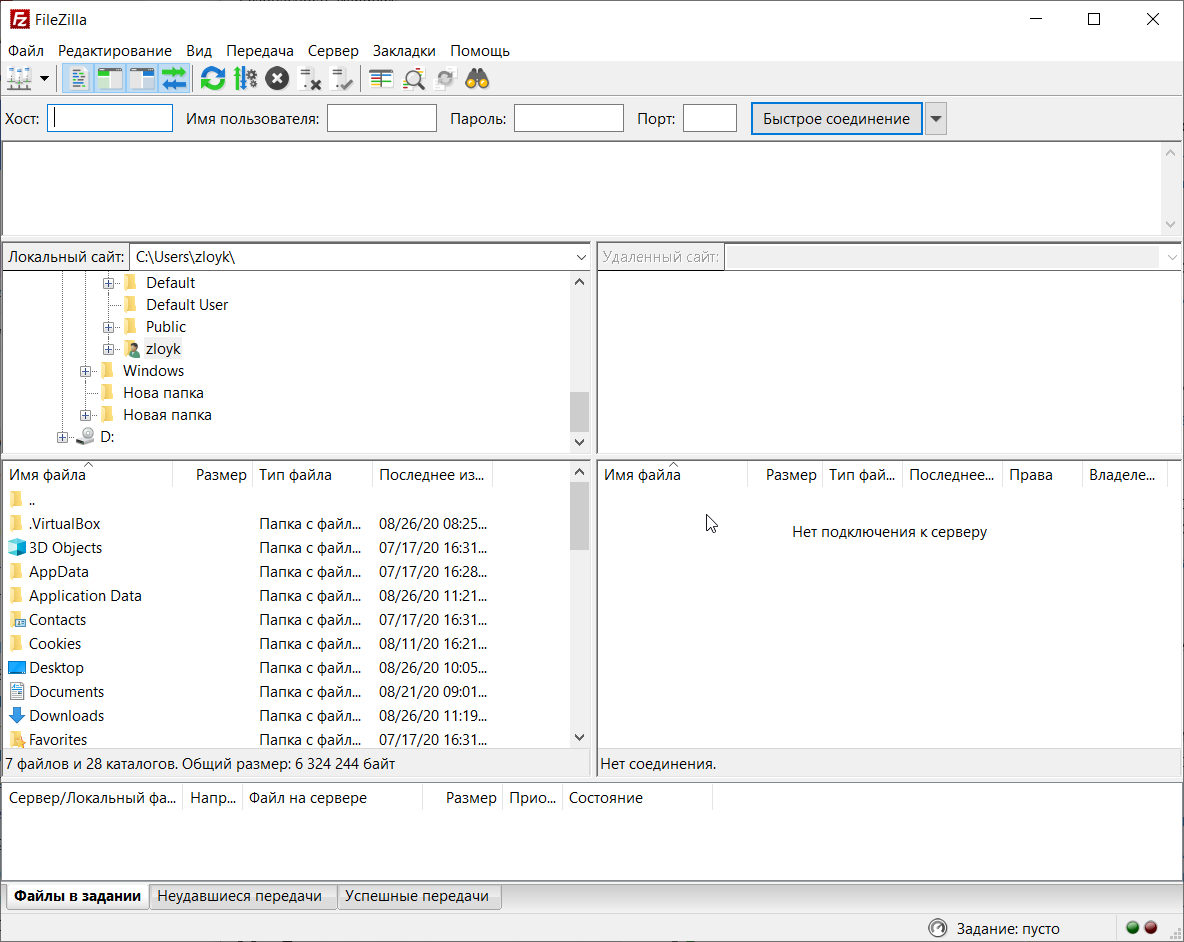This screenshot has width=1184, height=942.
Task: Click the refresh file lists icon
Action: tap(213, 78)
